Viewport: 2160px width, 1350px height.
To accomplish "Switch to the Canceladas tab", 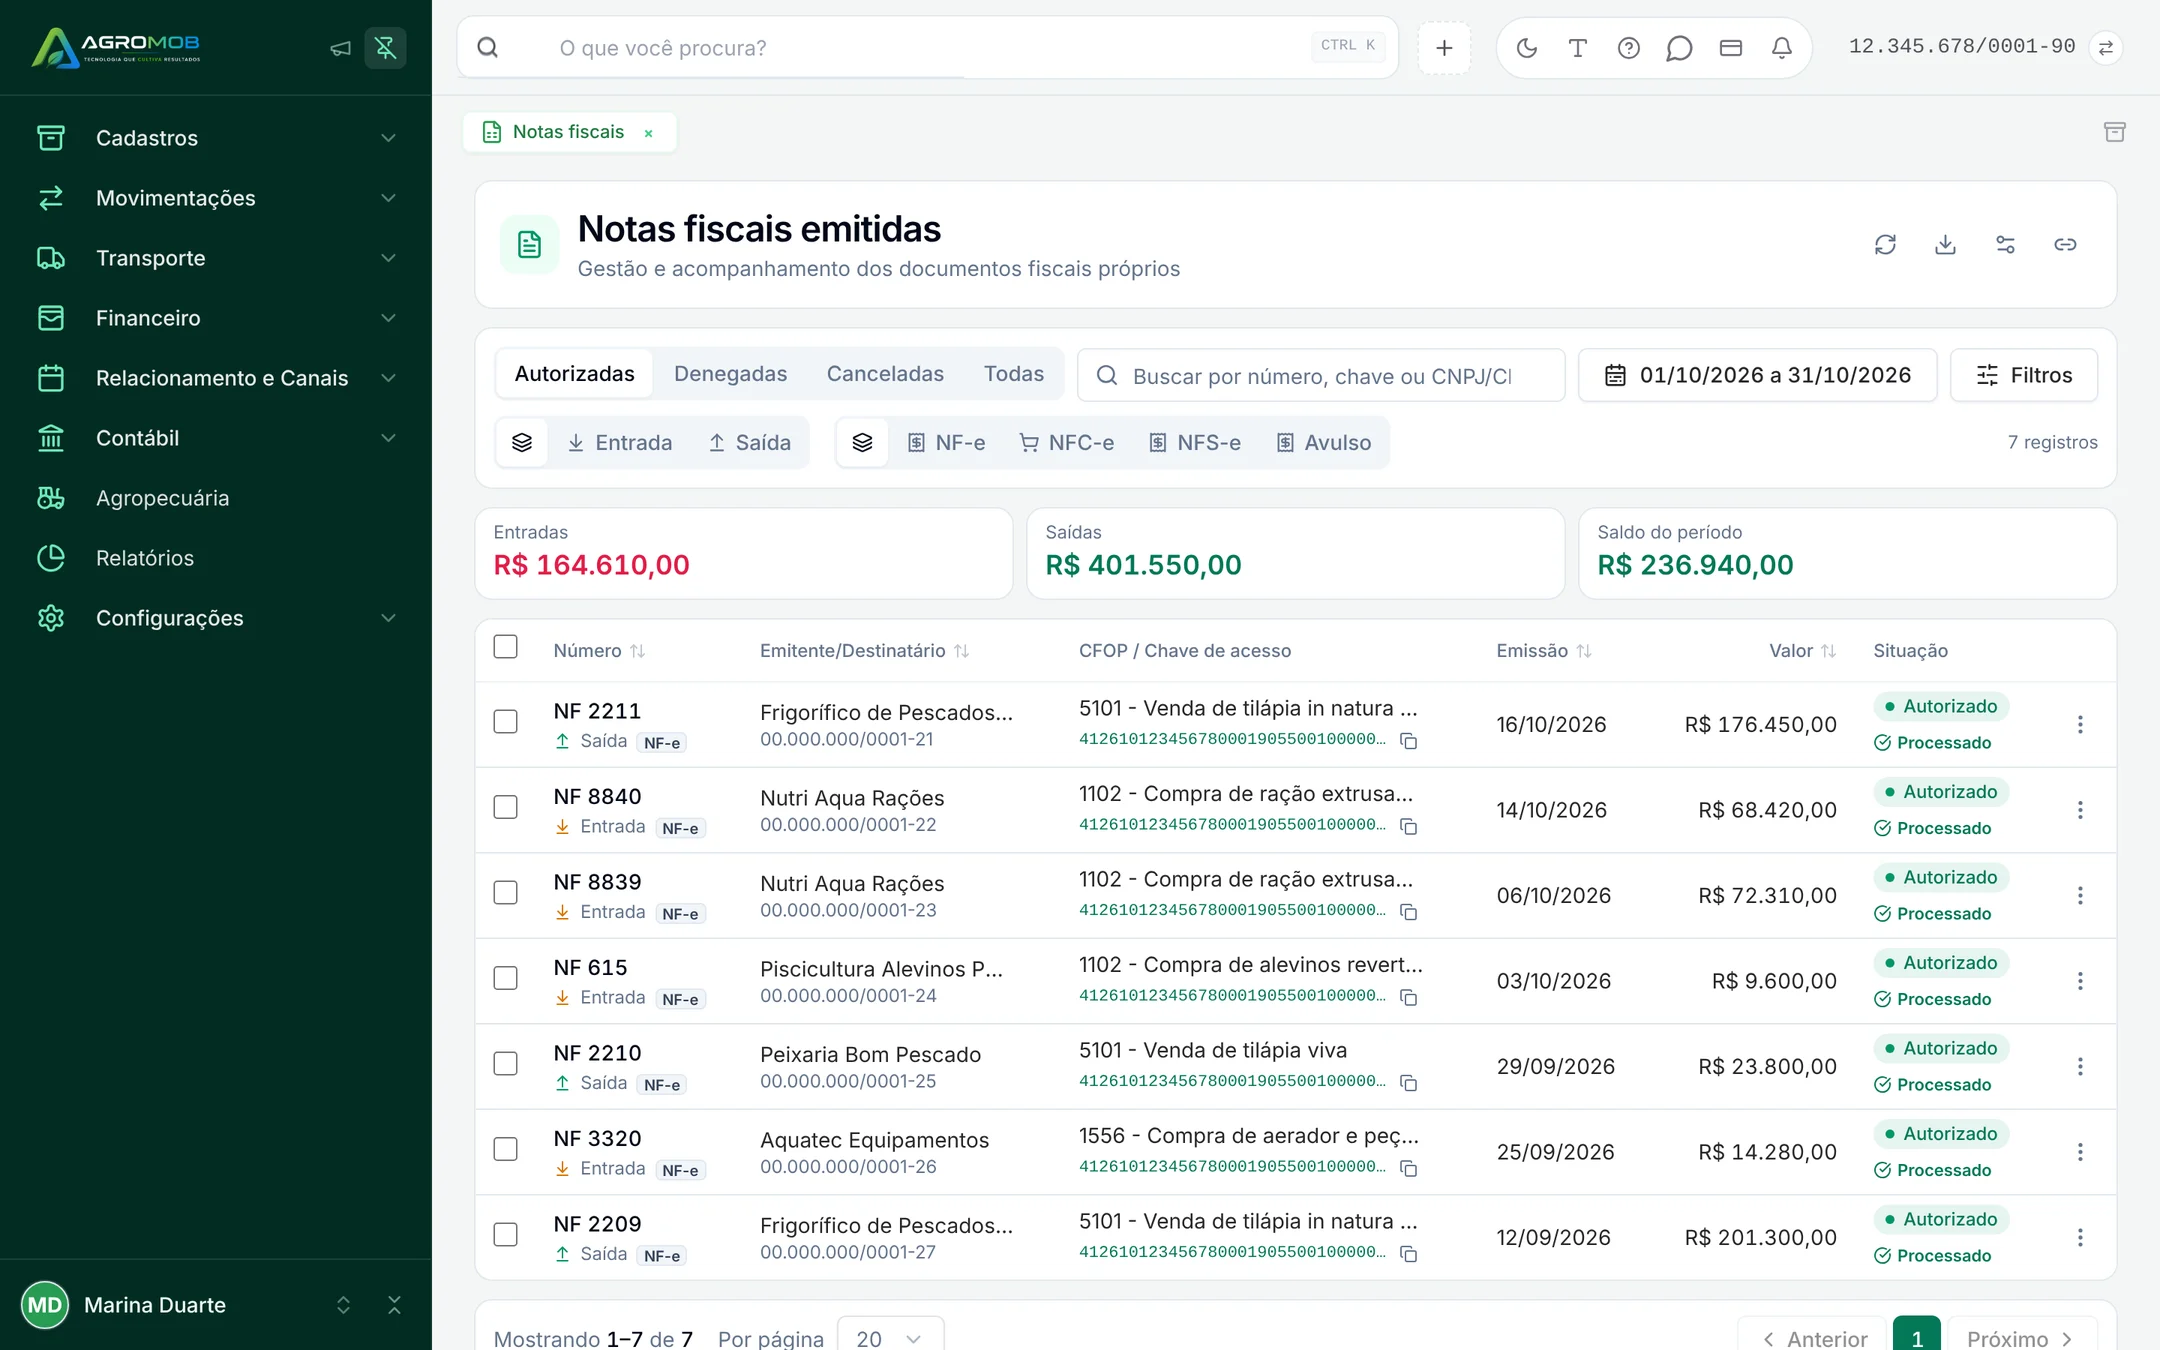I will pos(885,374).
